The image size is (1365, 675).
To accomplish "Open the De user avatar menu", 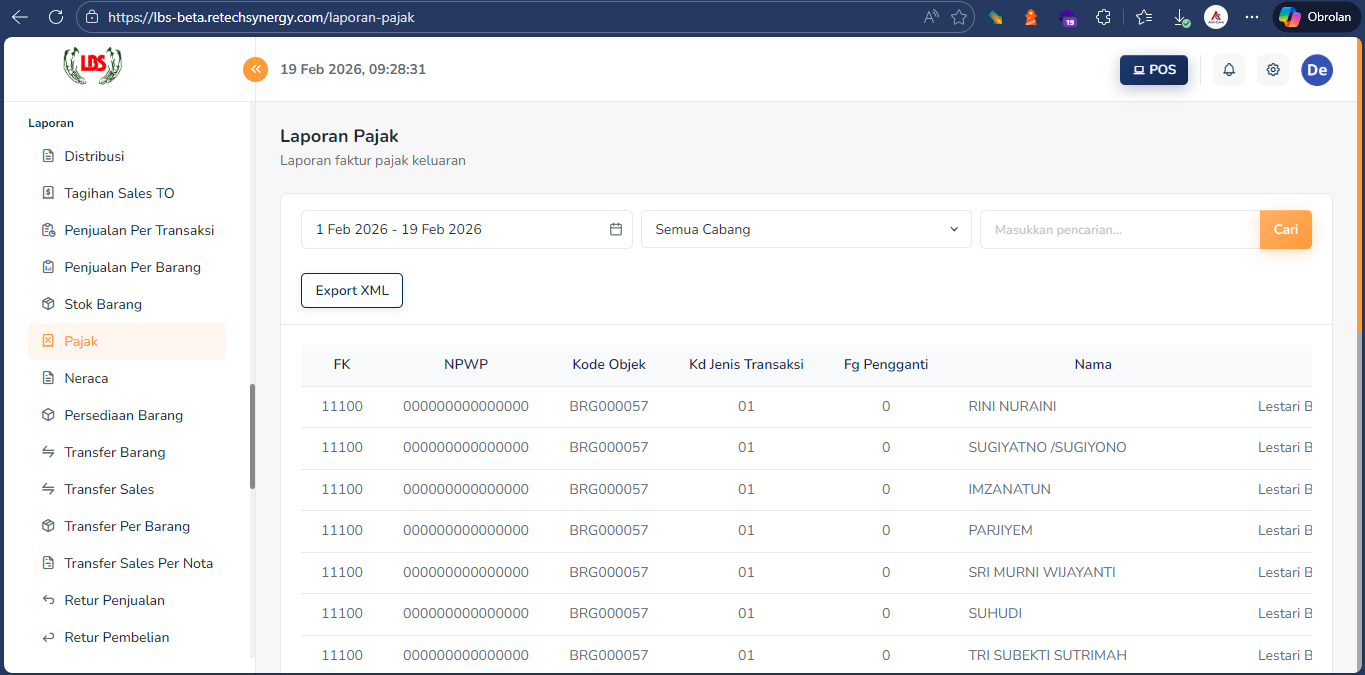I will pyautogui.click(x=1317, y=70).
